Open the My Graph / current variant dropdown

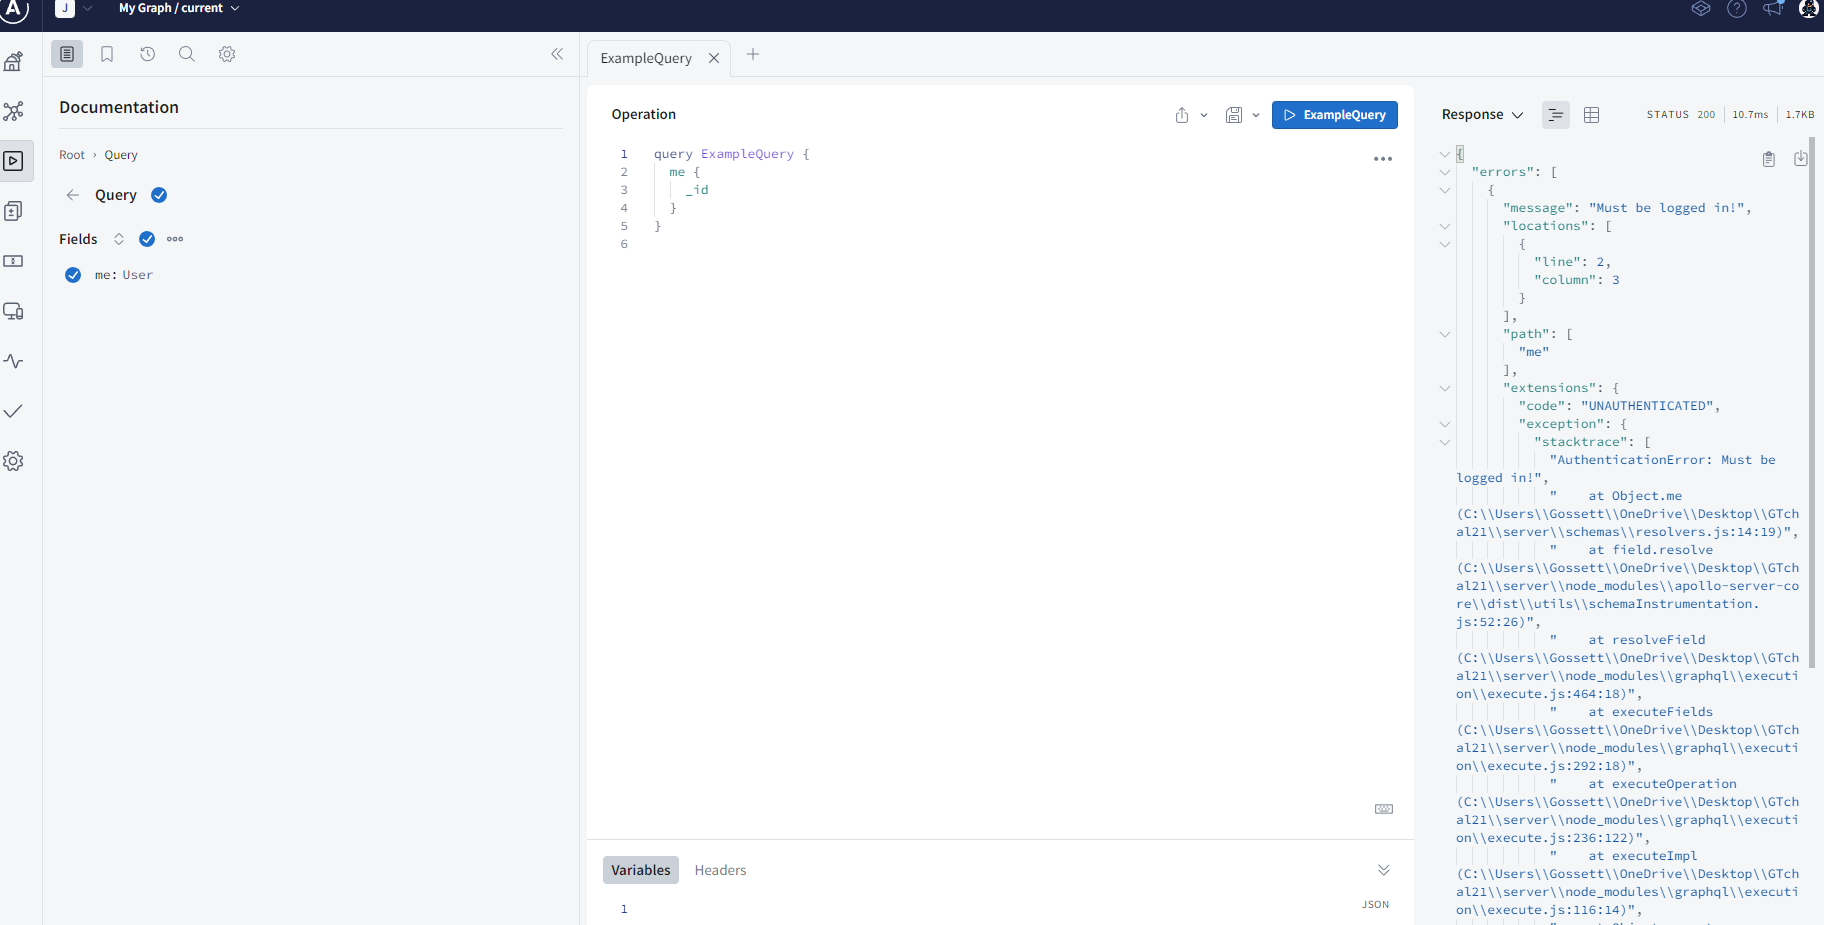179,8
